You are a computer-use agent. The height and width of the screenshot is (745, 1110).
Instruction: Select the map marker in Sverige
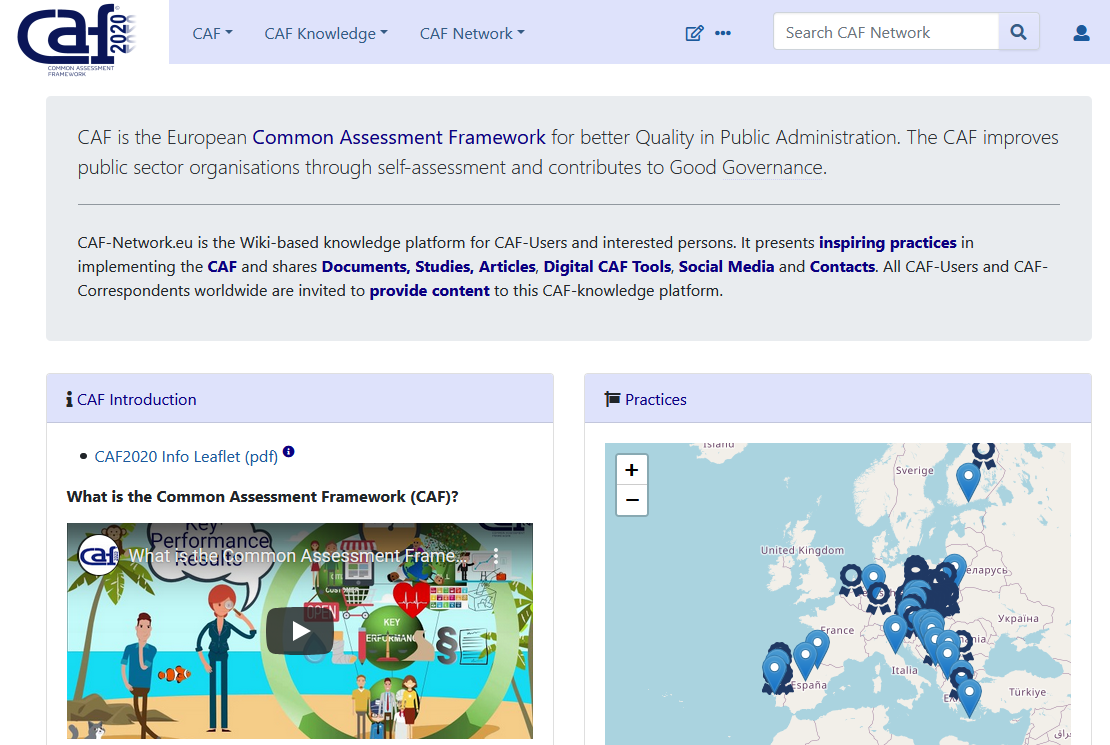[x=968, y=480]
